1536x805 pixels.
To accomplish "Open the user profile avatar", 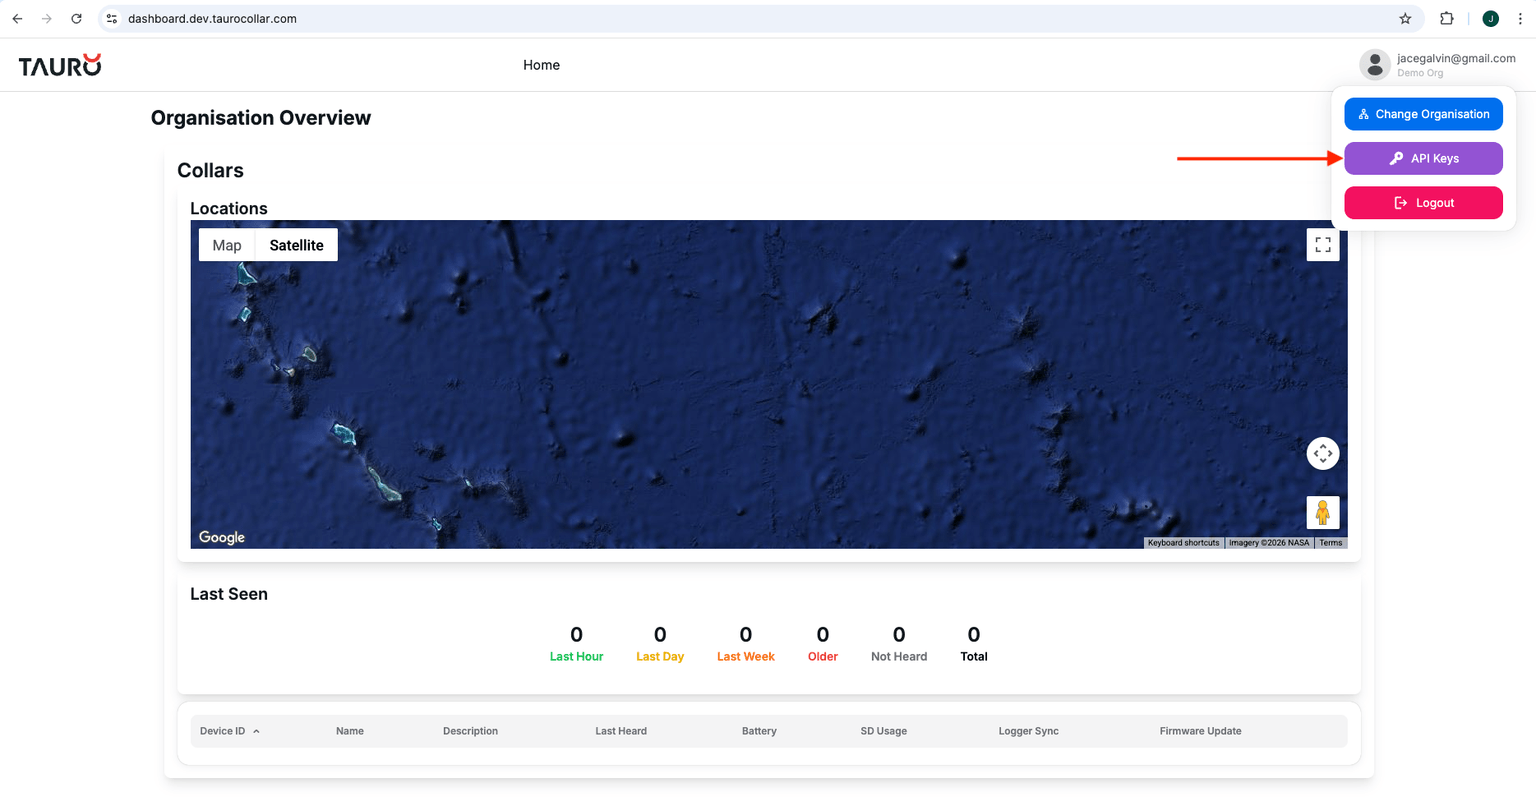I will coord(1375,65).
